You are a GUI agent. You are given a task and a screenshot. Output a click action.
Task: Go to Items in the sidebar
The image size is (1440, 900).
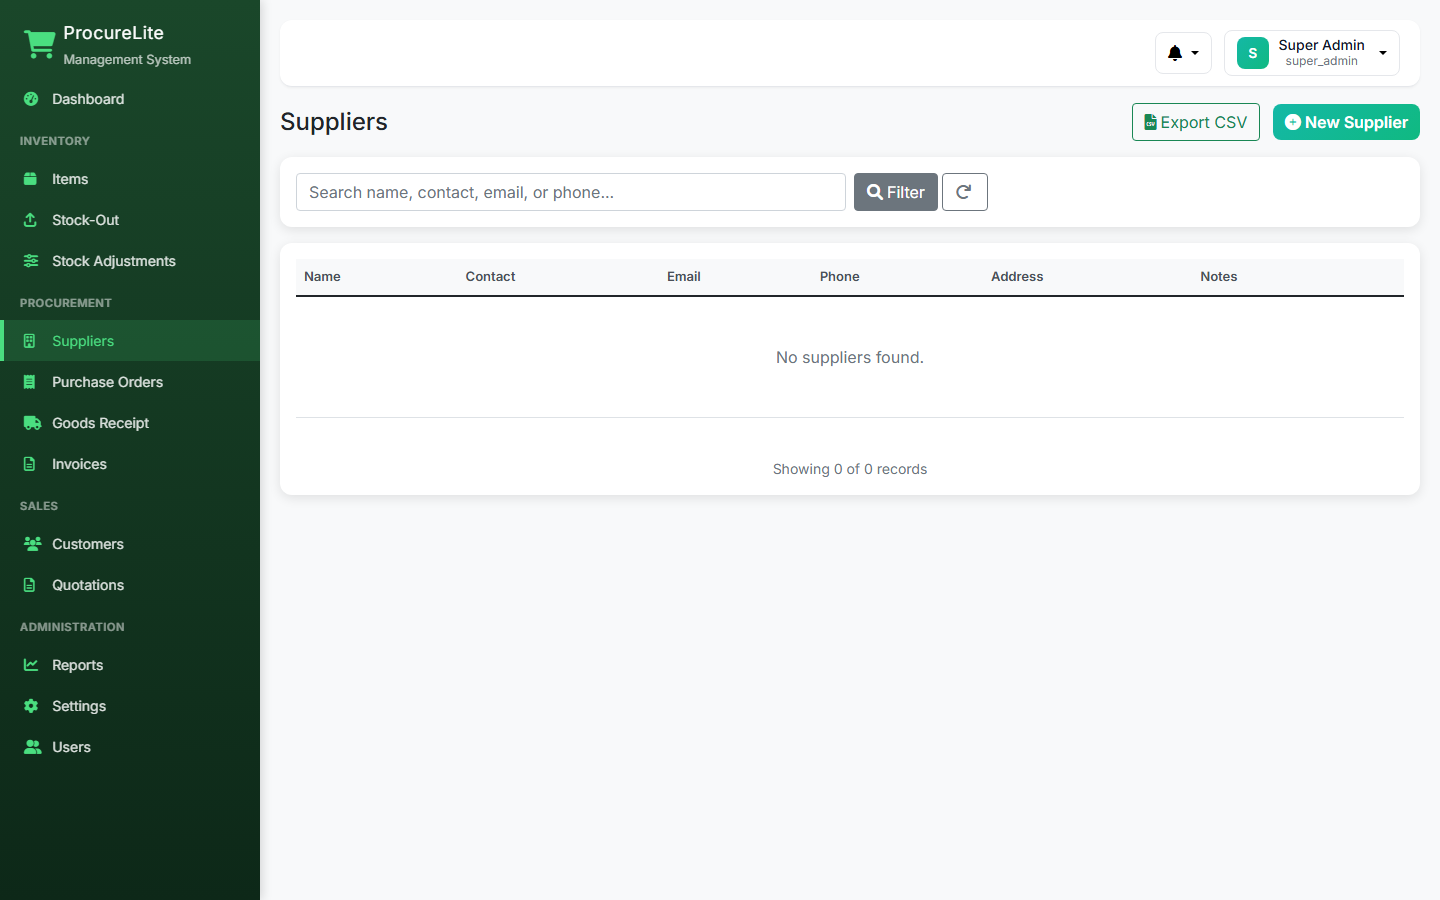pyautogui.click(x=130, y=179)
